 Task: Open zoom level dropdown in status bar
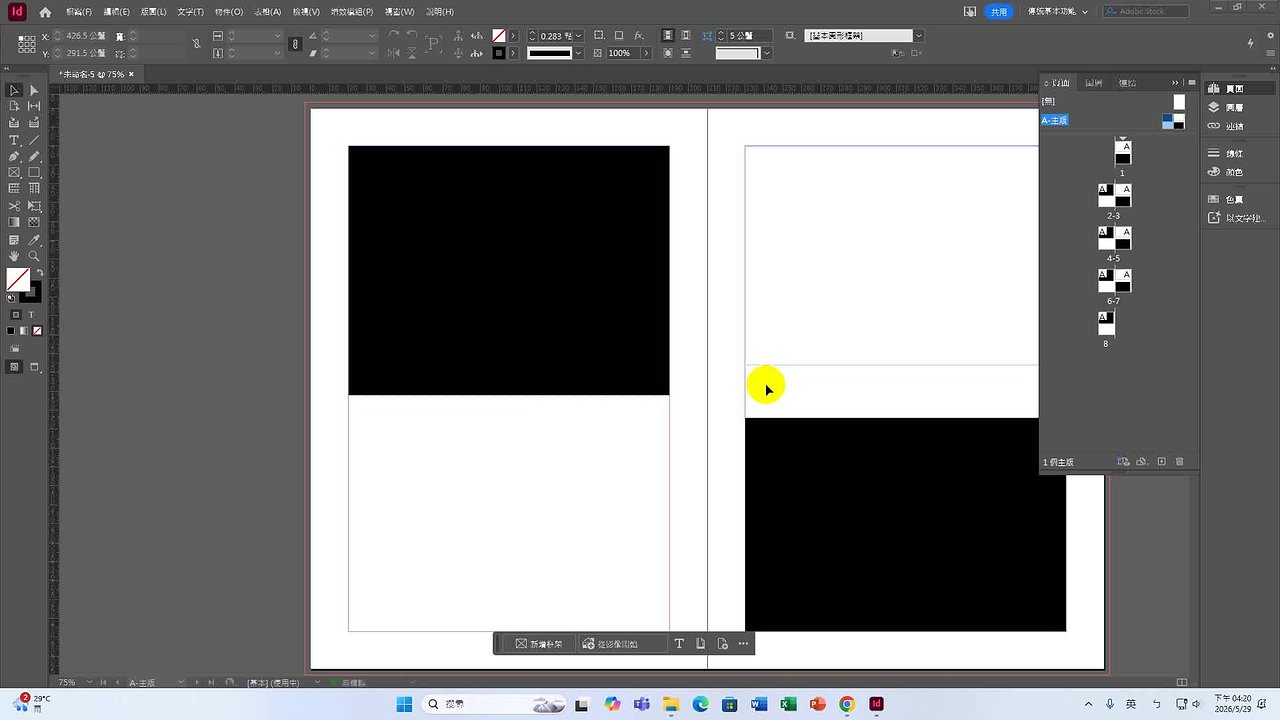(89, 682)
